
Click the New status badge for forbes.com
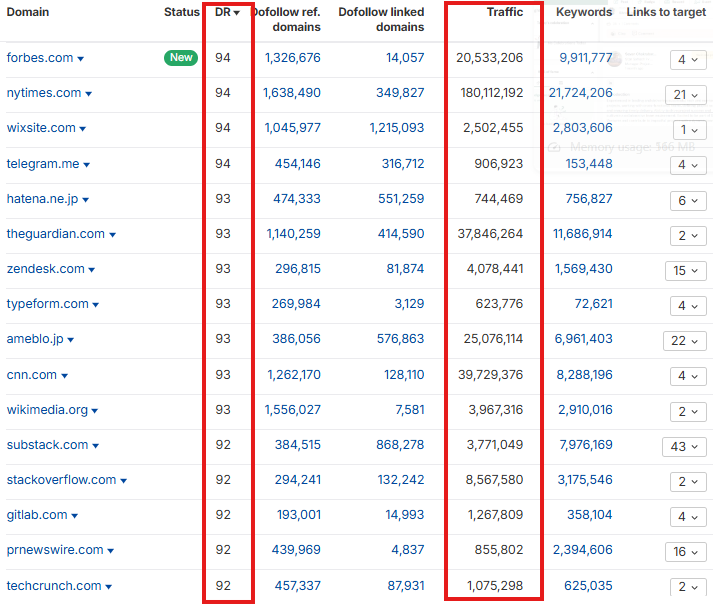click(x=181, y=58)
